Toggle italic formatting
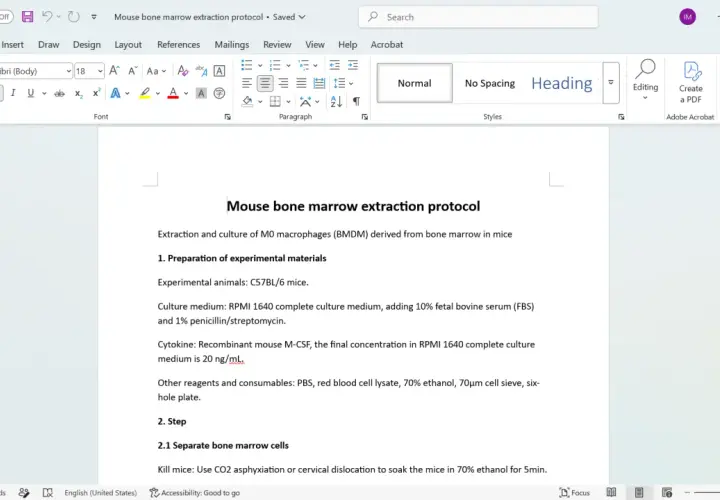Image resolution: width=720 pixels, height=500 pixels. (13, 93)
